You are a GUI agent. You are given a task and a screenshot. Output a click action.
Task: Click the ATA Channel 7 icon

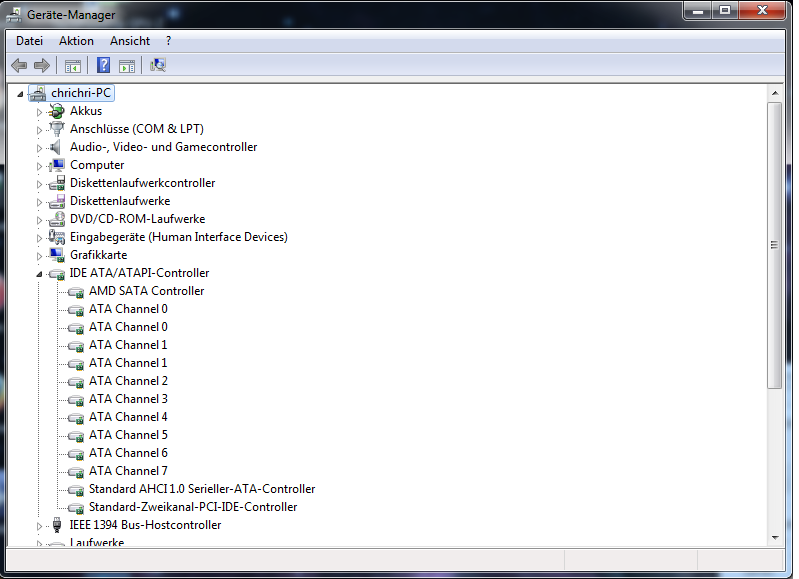[x=76, y=472]
